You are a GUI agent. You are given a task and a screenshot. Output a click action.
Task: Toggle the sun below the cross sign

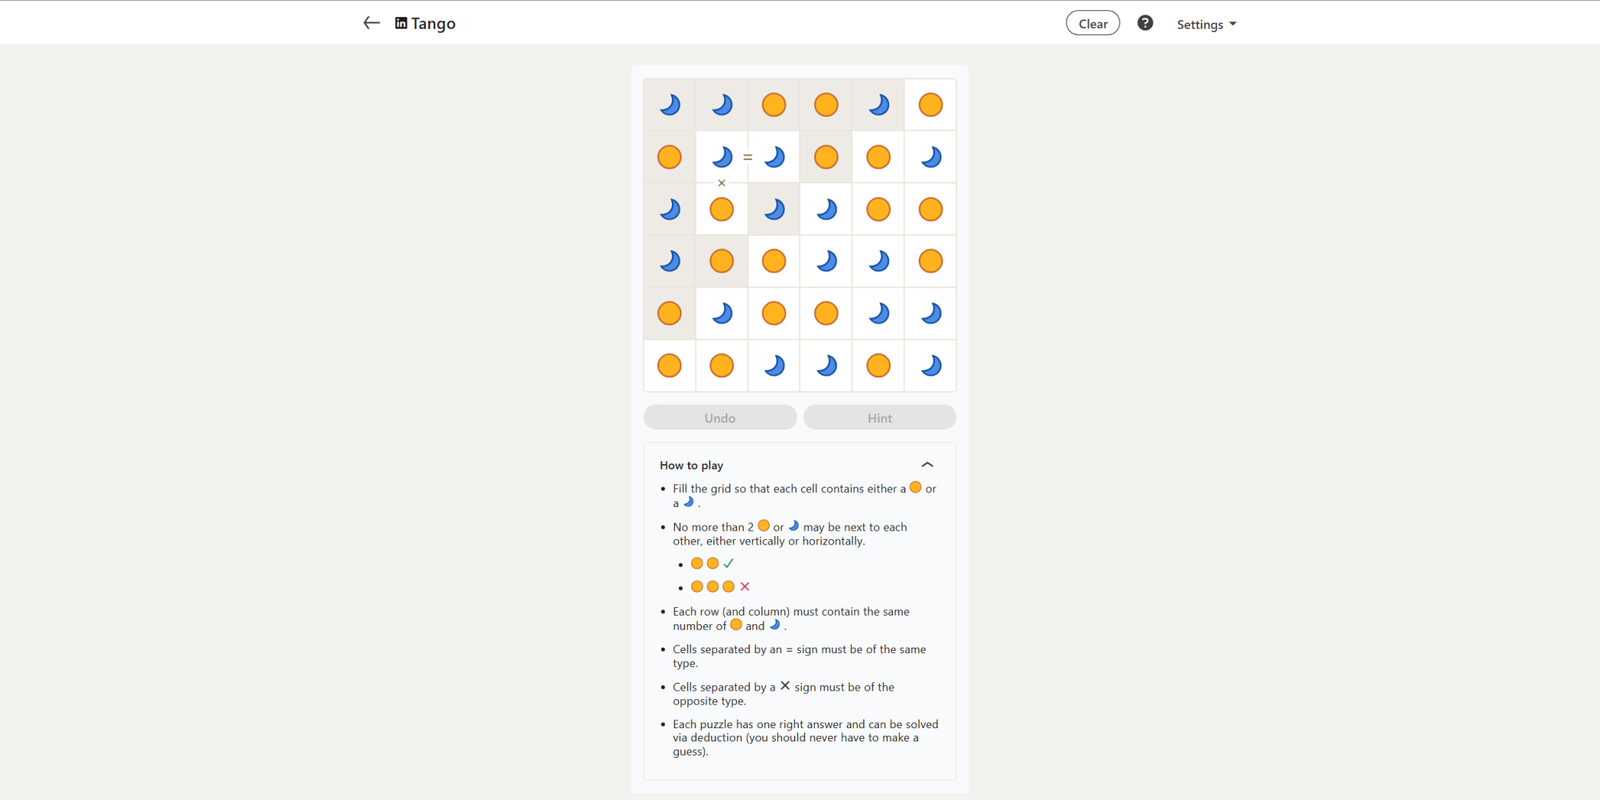(x=722, y=209)
